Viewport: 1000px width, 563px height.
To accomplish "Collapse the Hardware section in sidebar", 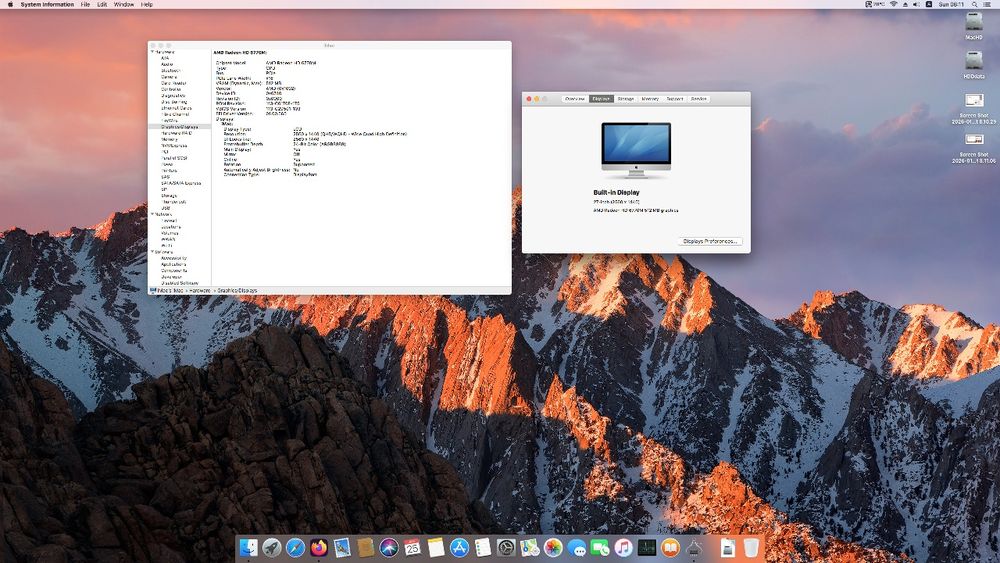I will click(x=152, y=52).
